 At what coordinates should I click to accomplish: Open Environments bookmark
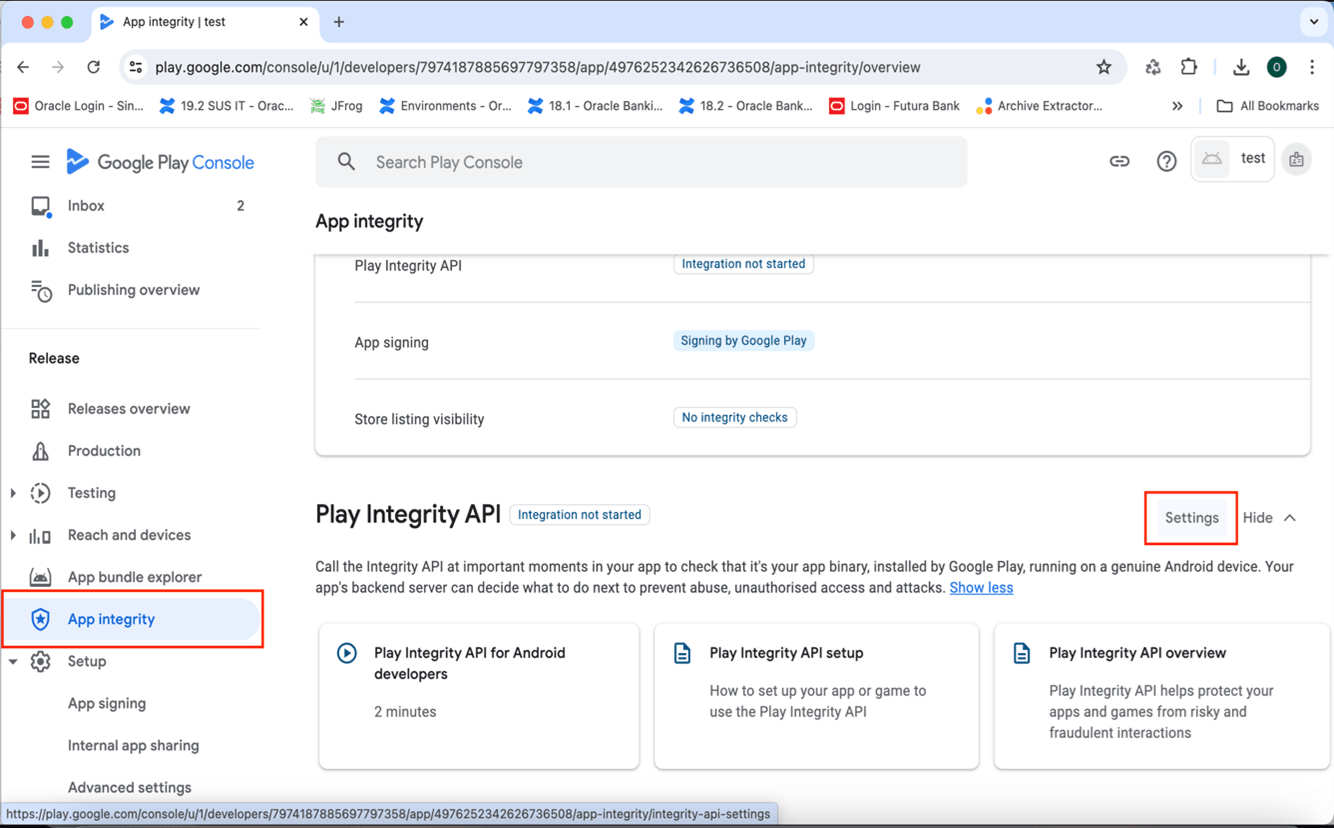[x=445, y=106]
